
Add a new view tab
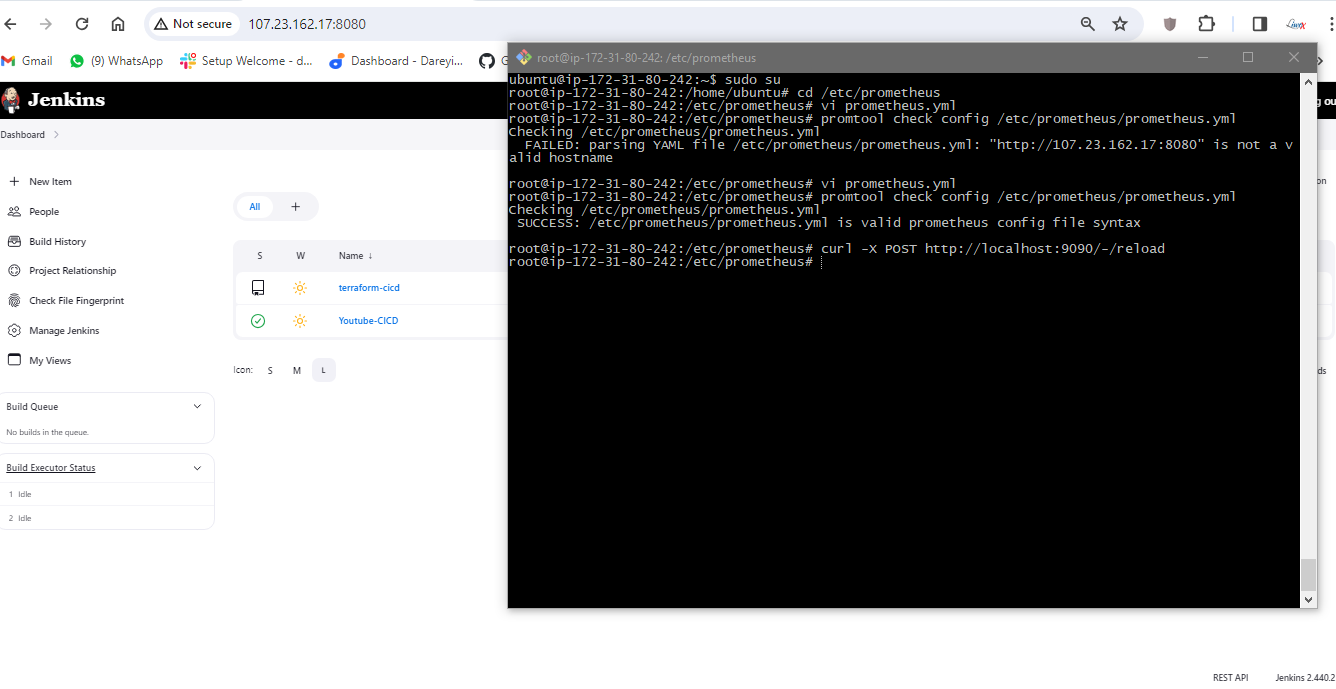click(x=295, y=207)
